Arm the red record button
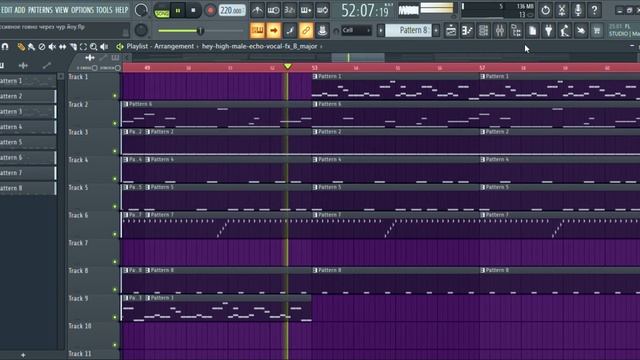The height and width of the screenshot is (360, 640). [210, 11]
